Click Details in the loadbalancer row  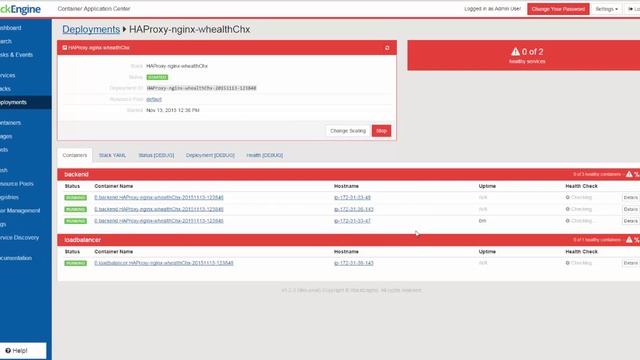(x=630, y=263)
